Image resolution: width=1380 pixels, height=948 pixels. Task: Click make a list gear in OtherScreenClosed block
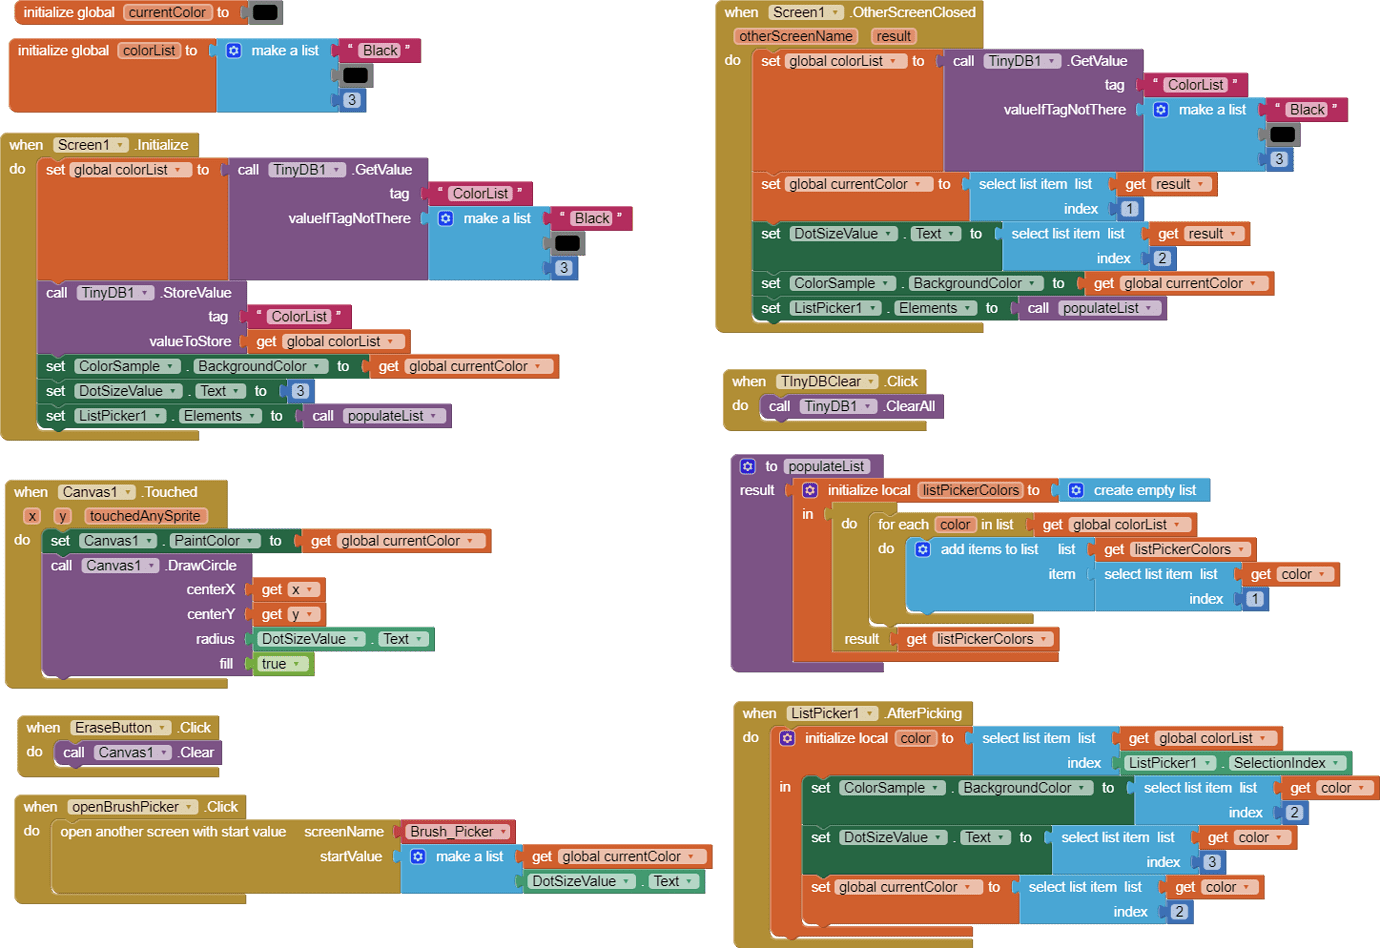1161,110
